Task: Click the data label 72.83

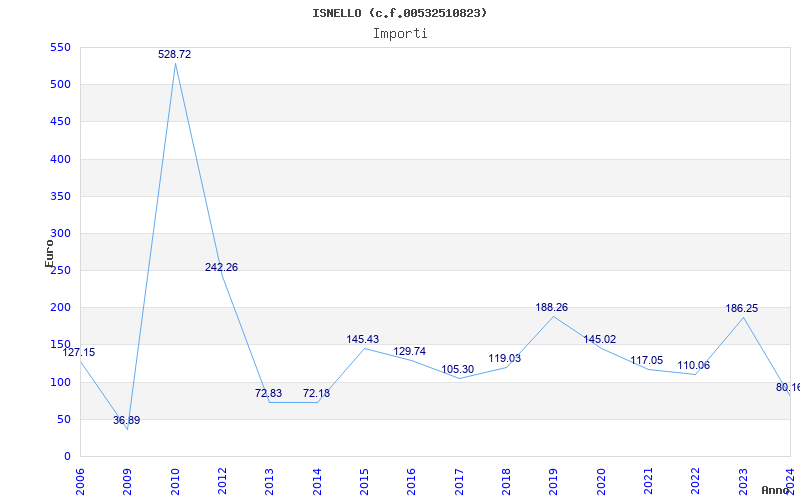Action: pyautogui.click(x=268, y=393)
